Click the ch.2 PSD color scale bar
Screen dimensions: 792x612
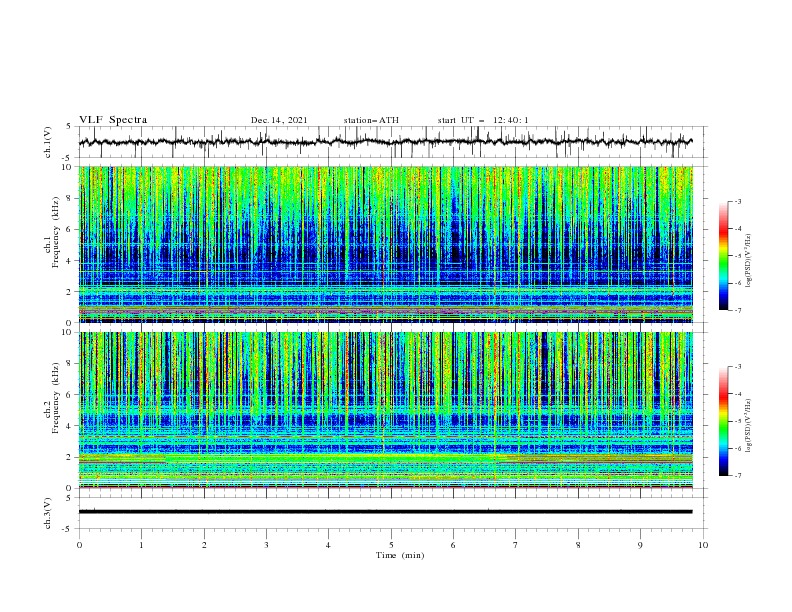[723, 421]
